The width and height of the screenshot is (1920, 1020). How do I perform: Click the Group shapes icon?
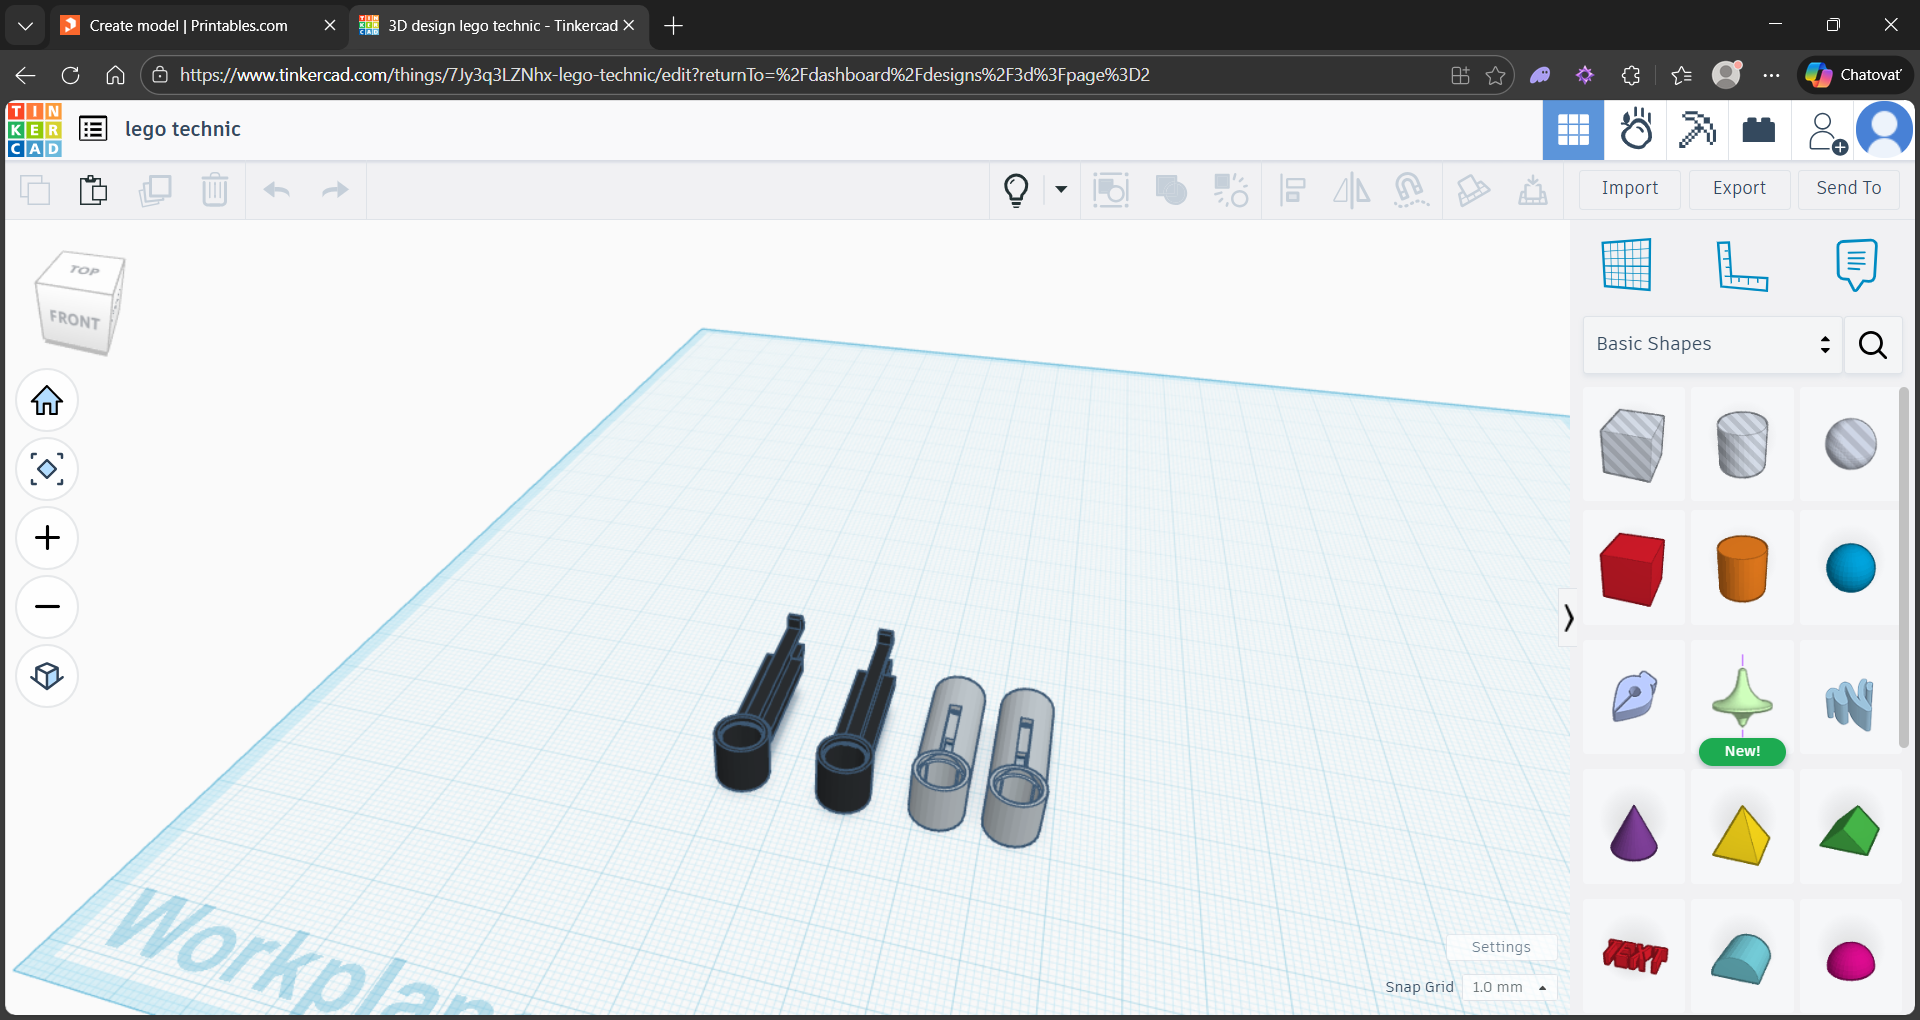click(x=1171, y=189)
